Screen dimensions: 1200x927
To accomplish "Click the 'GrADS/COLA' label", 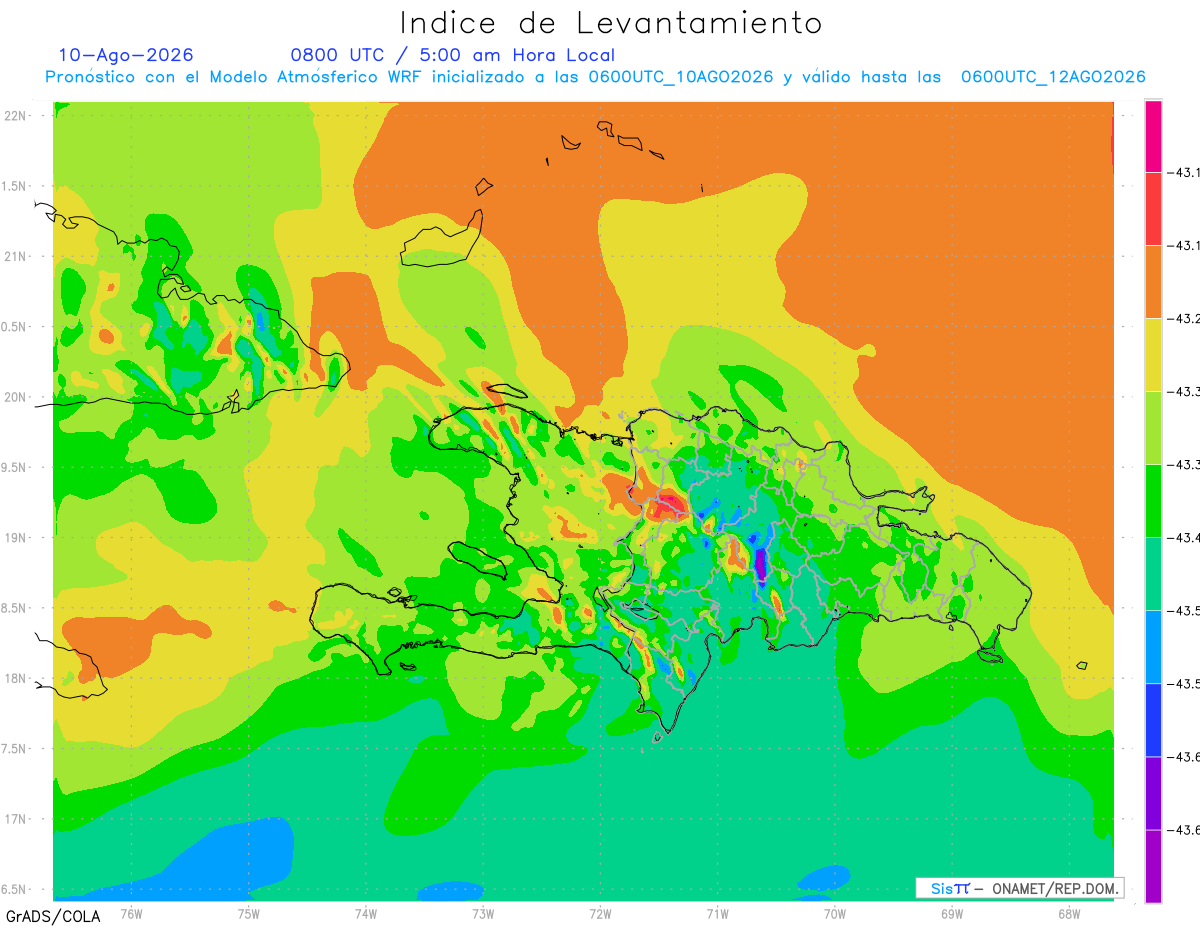I will pyautogui.click(x=53, y=916).
